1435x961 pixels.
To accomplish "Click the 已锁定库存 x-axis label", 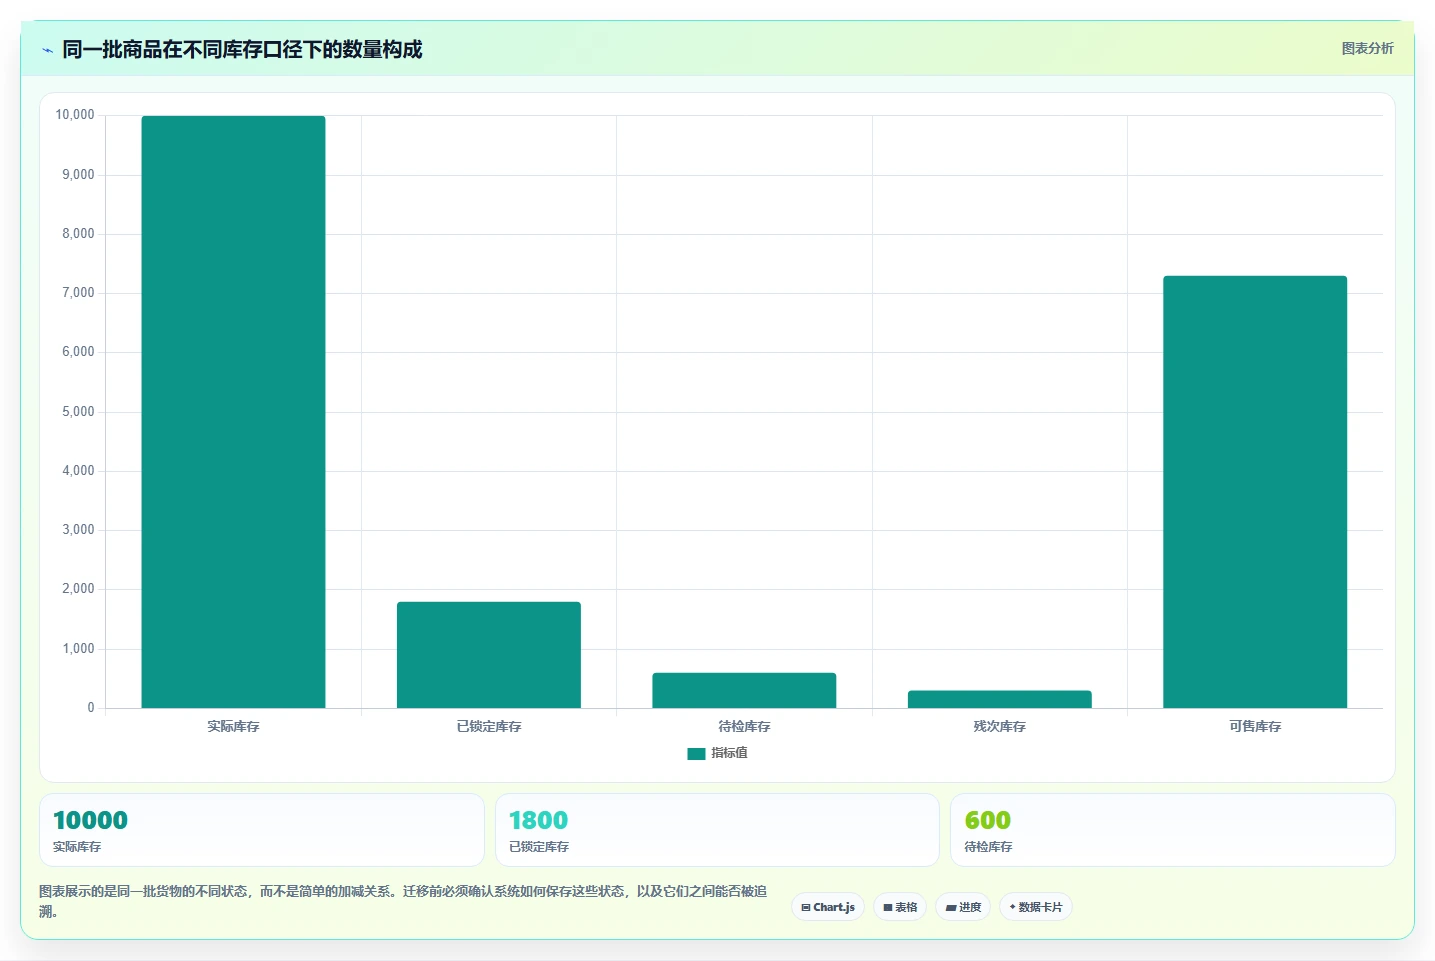I will click(489, 726).
